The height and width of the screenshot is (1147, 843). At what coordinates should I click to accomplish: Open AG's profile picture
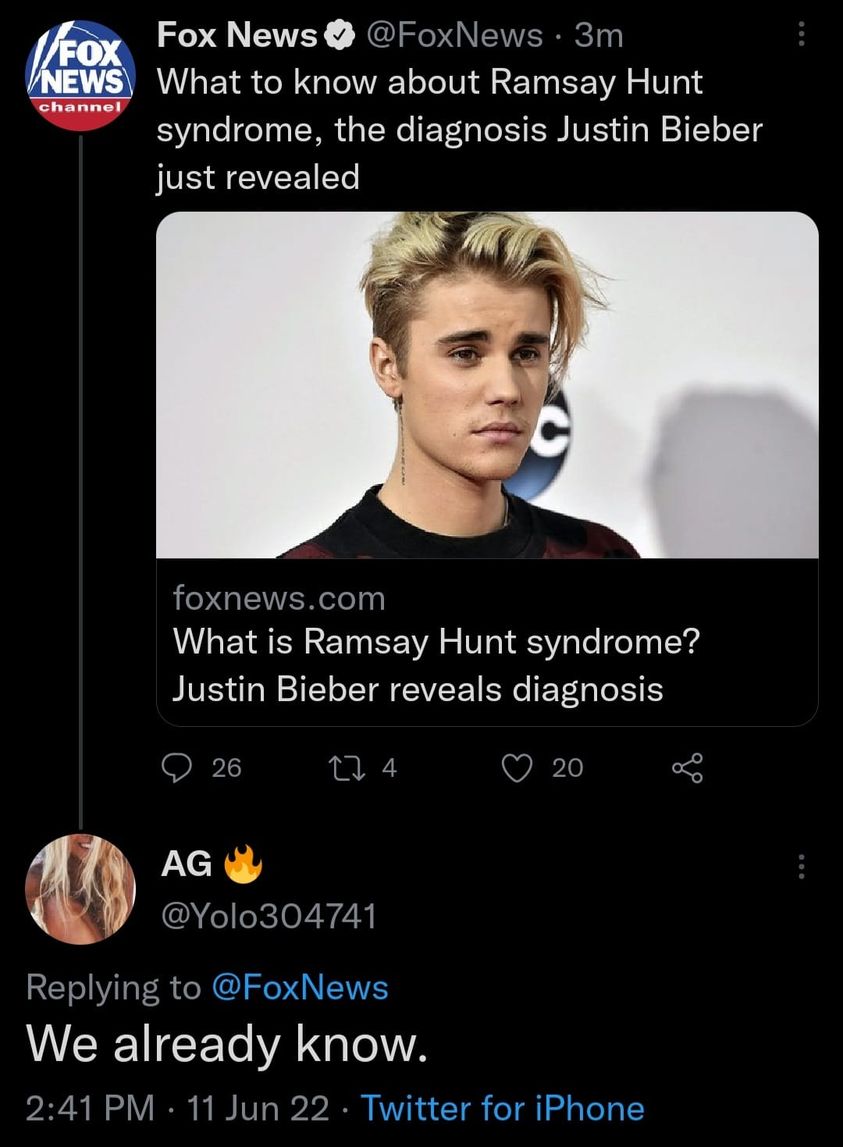80,889
